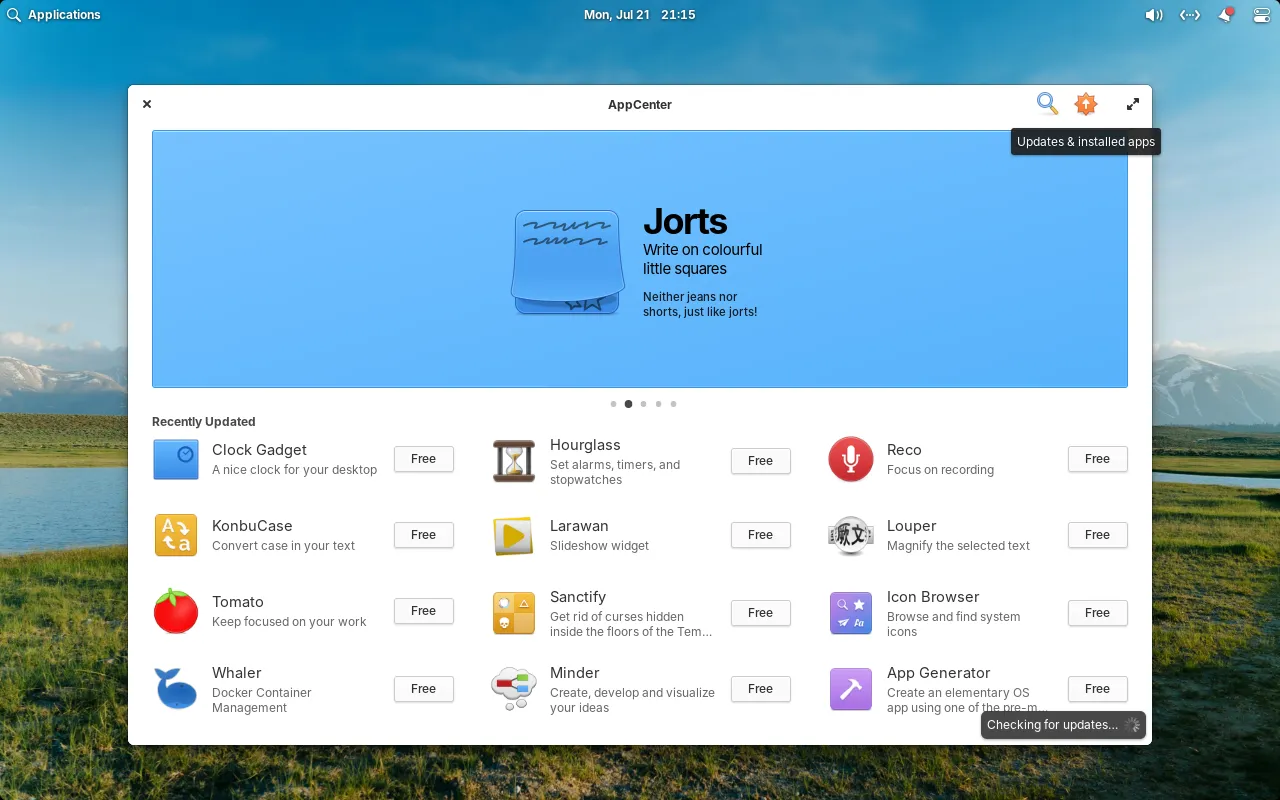Image resolution: width=1280 pixels, height=800 pixels.
Task: Jump to the last banner page dot
Action: (x=673, y=404)
